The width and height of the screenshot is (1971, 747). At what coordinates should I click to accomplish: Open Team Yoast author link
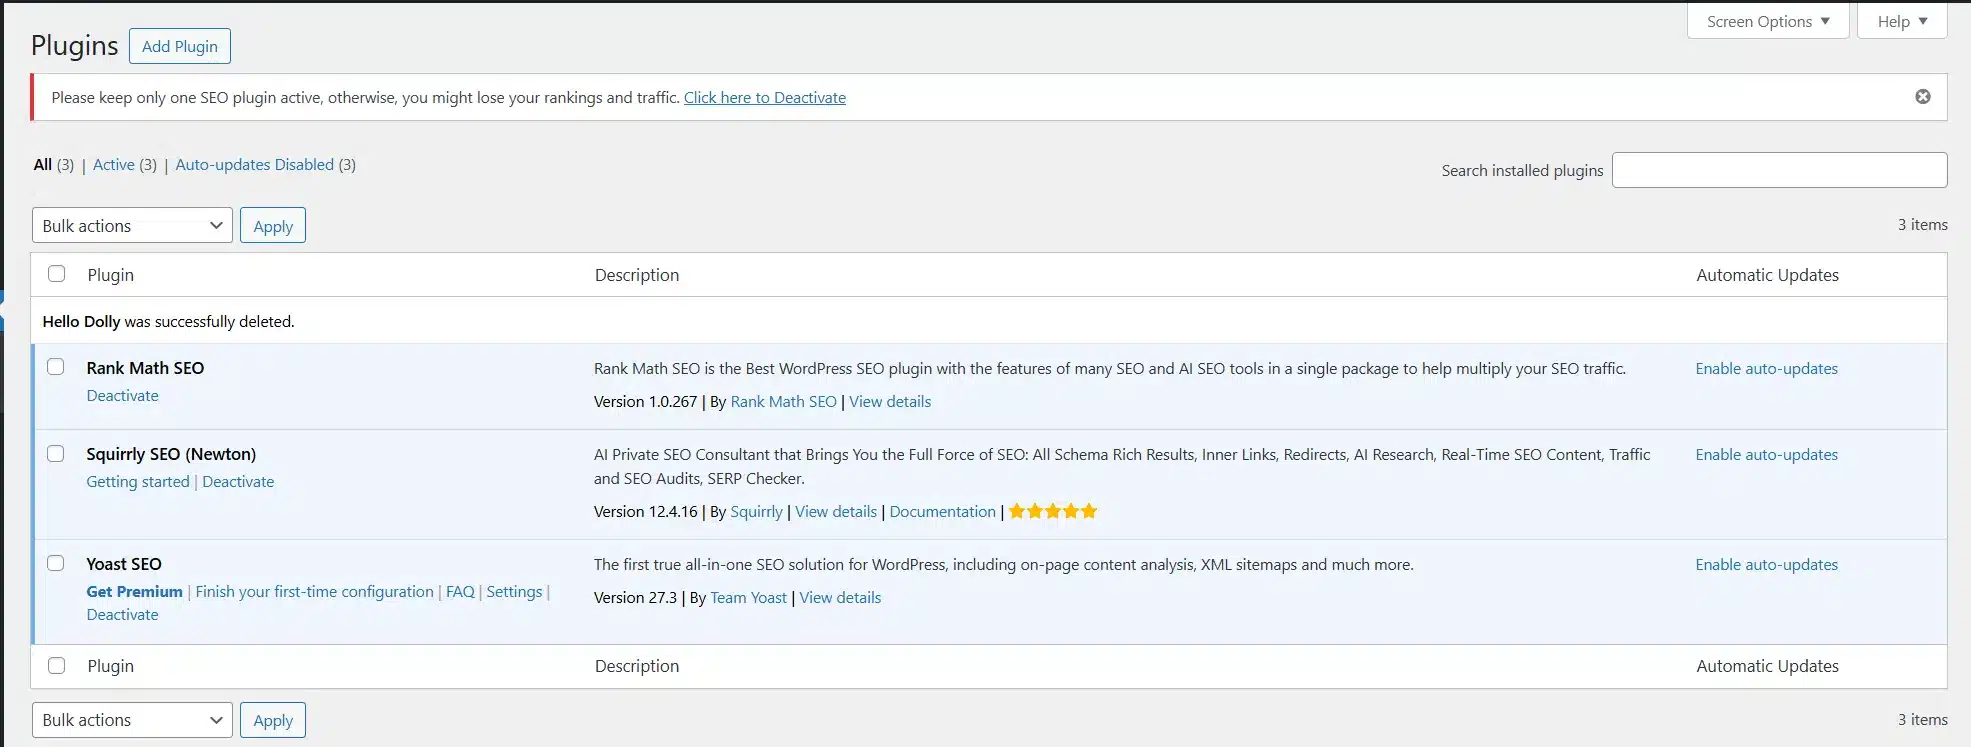tap(748, 597)
